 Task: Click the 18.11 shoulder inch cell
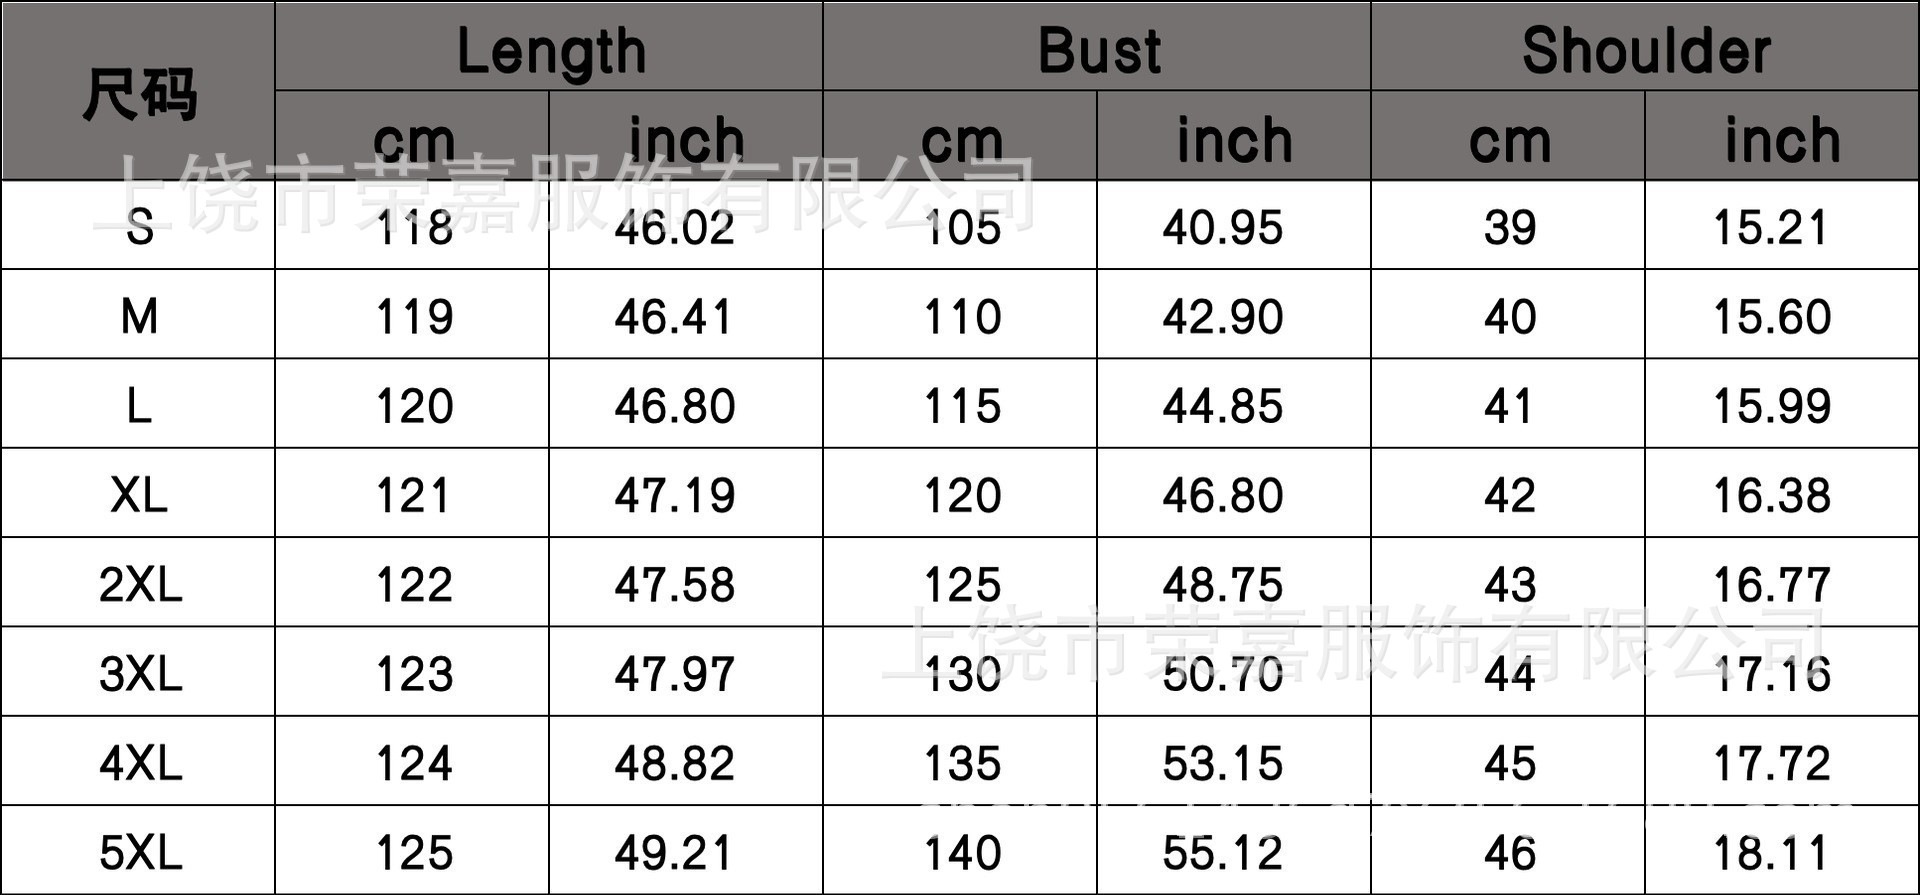1771,853
